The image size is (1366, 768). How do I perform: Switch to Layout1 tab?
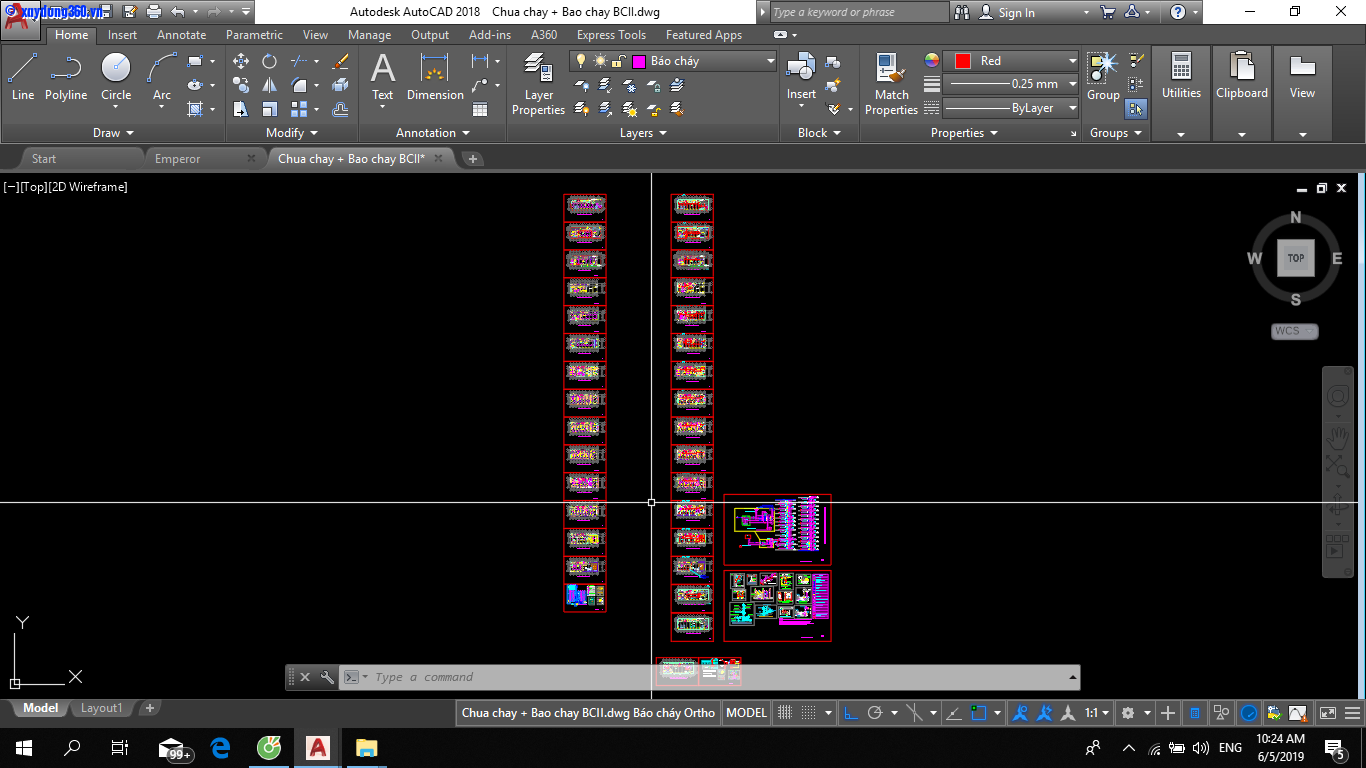pyautogui.click(x=101, y=708)
